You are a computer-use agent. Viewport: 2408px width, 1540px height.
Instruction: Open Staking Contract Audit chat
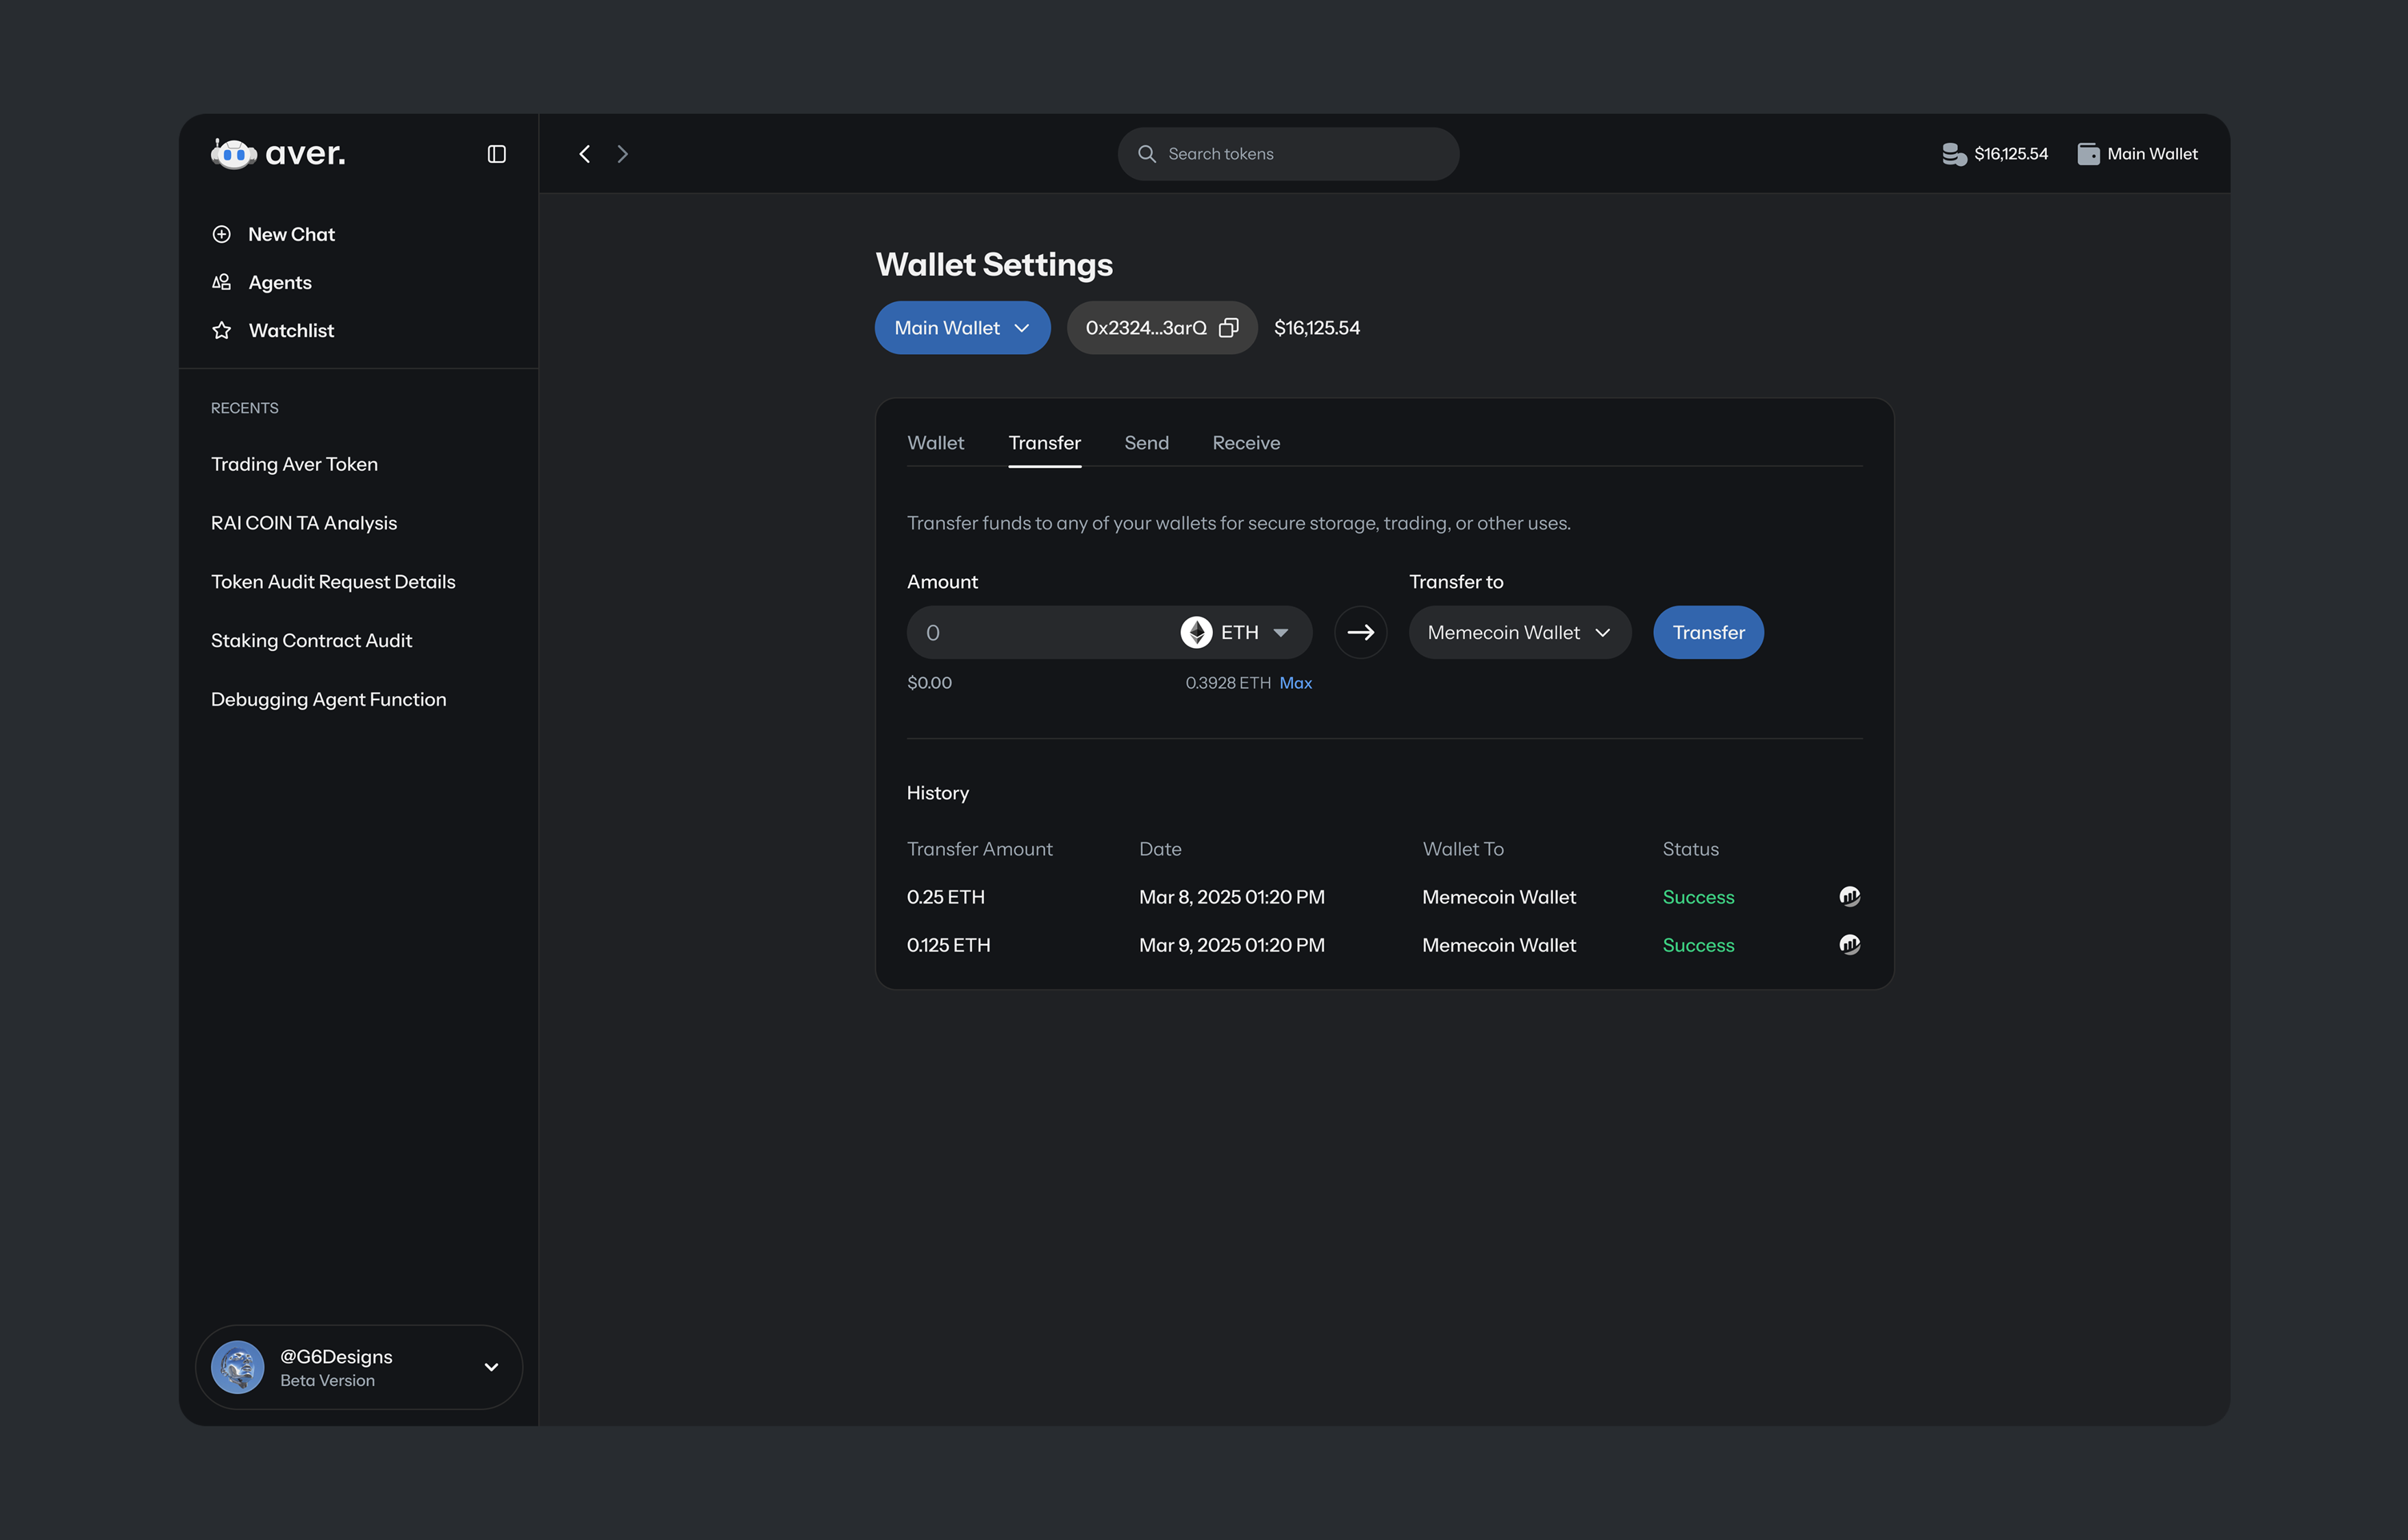(x=311, y=641)
